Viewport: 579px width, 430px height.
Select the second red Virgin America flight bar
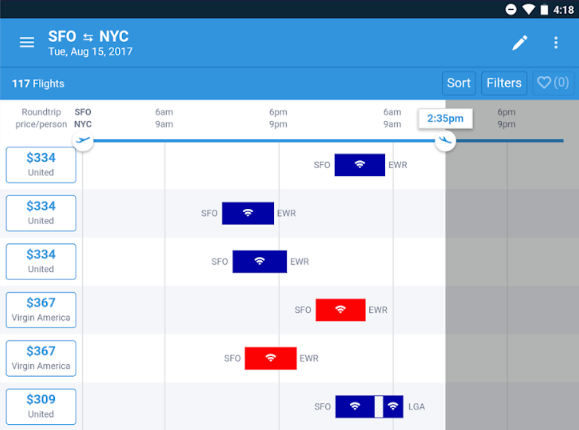[x=271, y=358]
